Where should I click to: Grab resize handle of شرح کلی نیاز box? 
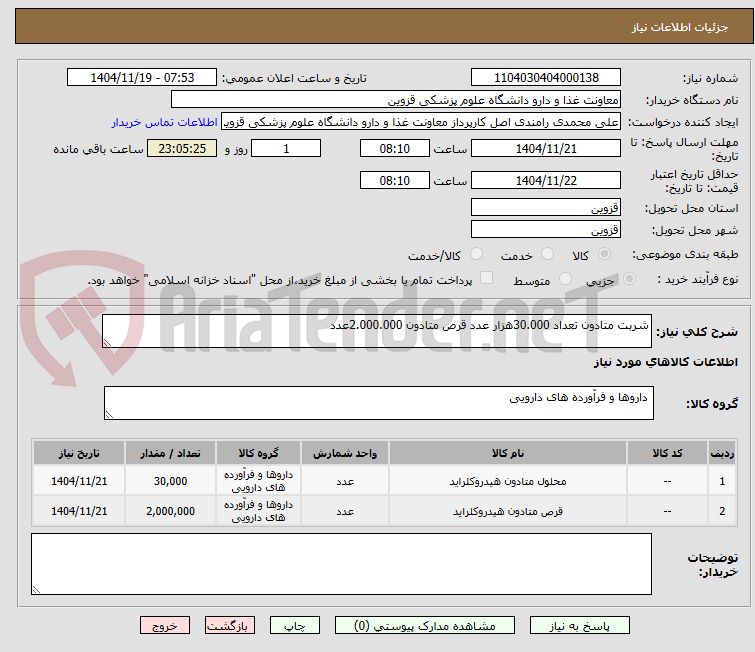(107, 343)
